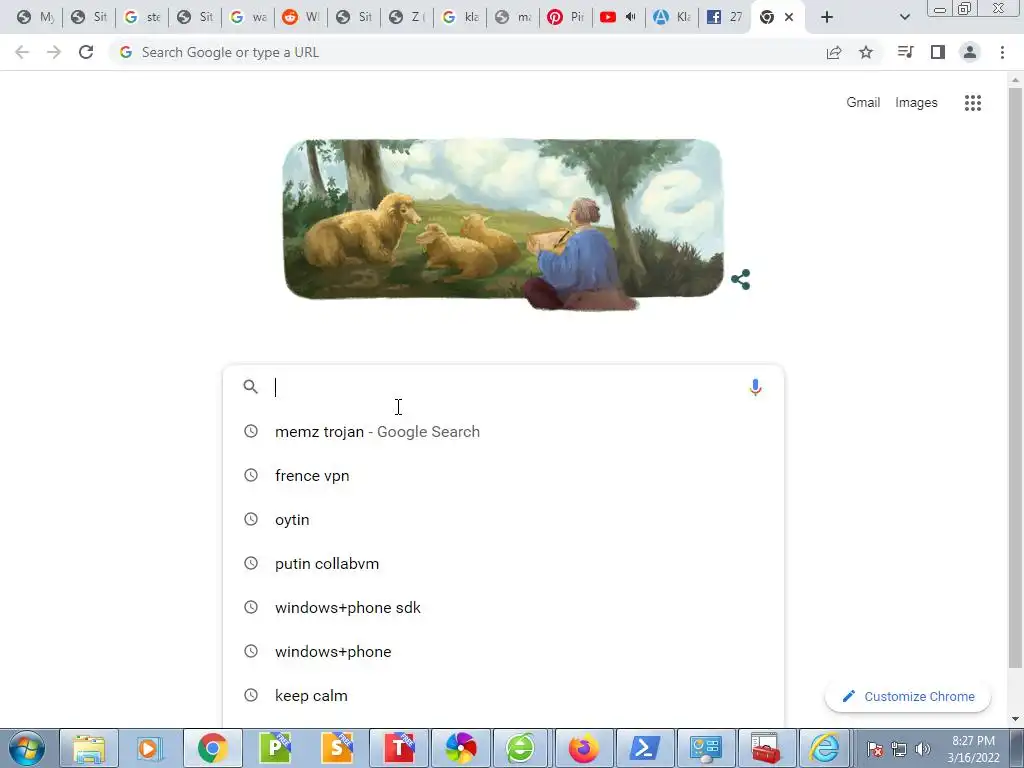Switch to the 'wa' Google tab
The width and height of the screenshot is (1024, 768).
click(248, 17)
